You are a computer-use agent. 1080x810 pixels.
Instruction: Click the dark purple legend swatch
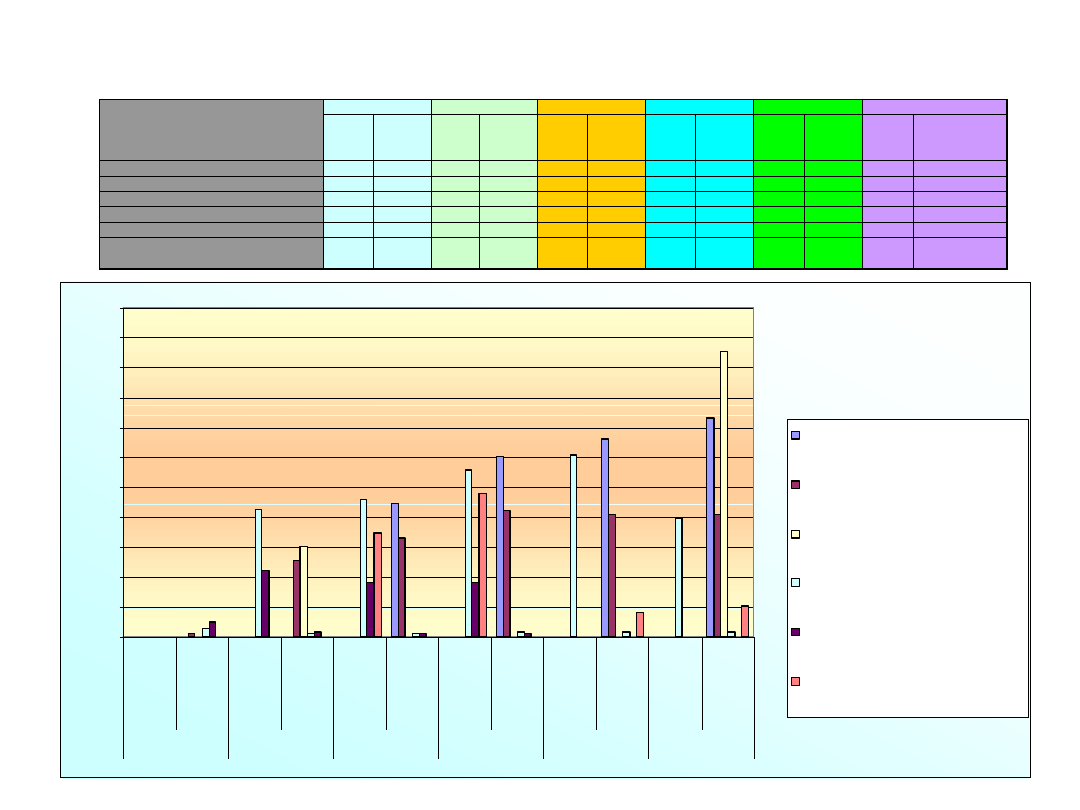coord(796,632)
